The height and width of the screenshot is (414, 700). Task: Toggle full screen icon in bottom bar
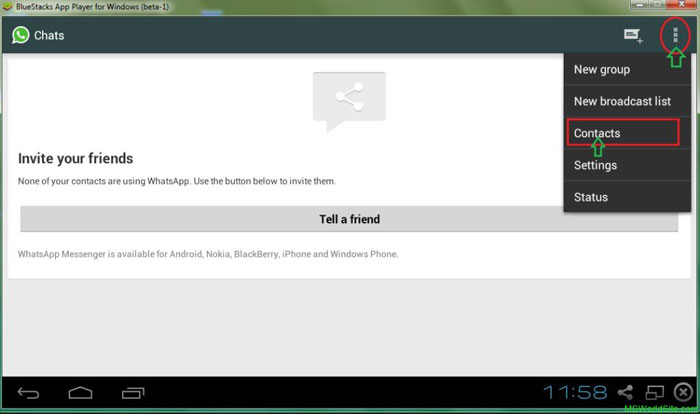tap(654, 393)
